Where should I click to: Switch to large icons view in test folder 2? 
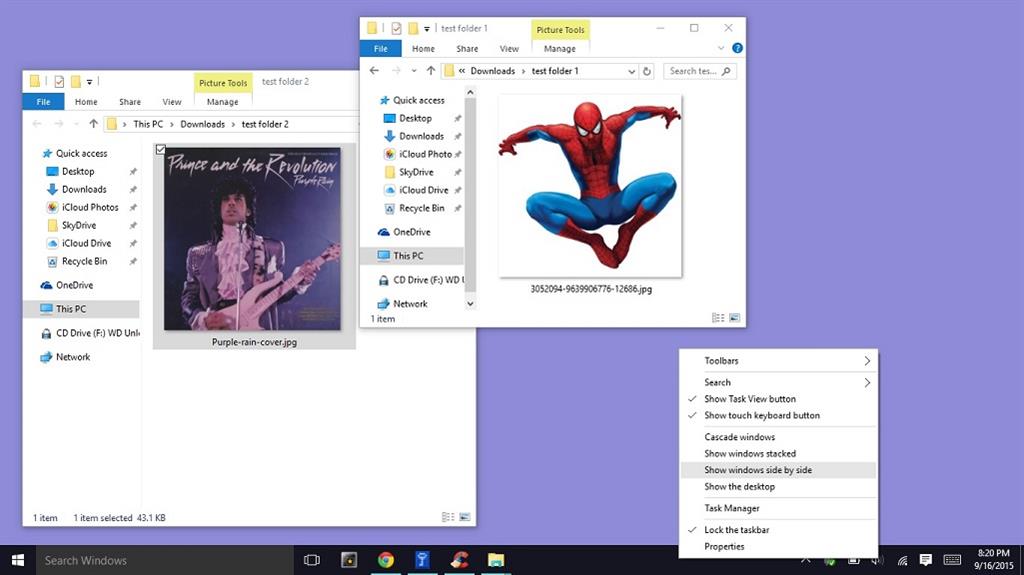point(465,517)
